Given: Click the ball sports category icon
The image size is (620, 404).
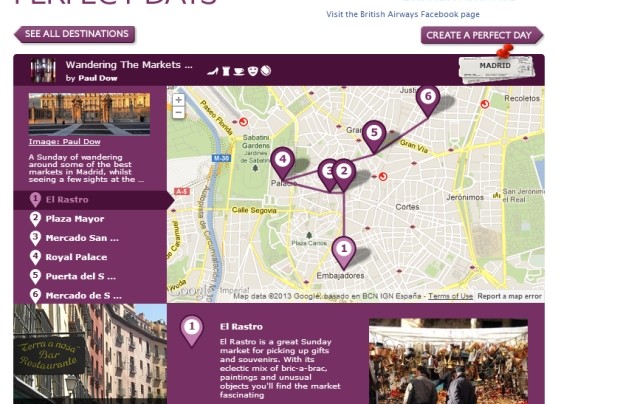Looking at the screenshot, I should coord(266,71).
